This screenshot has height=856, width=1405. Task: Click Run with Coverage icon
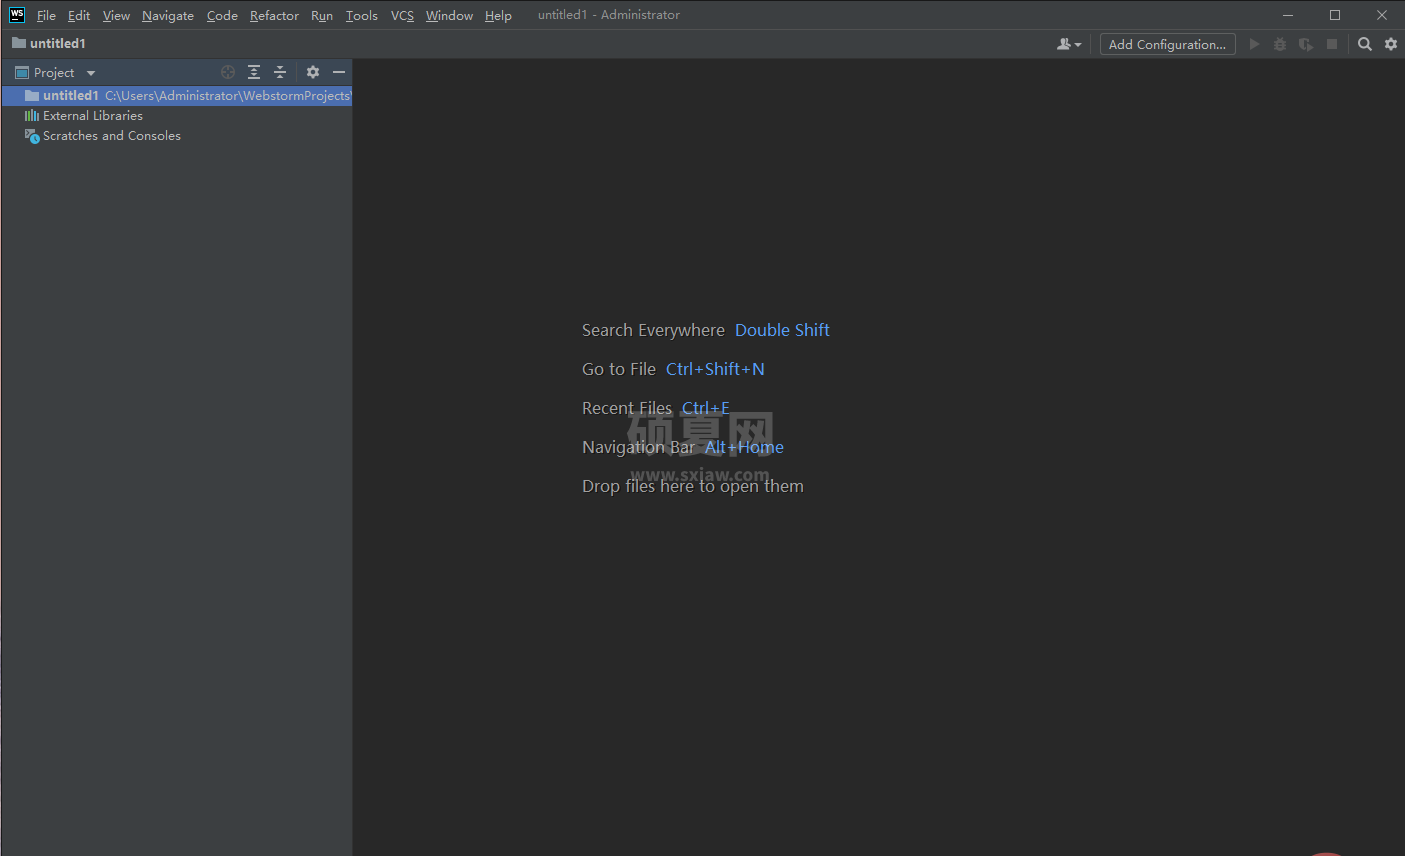pos(1306,44)
